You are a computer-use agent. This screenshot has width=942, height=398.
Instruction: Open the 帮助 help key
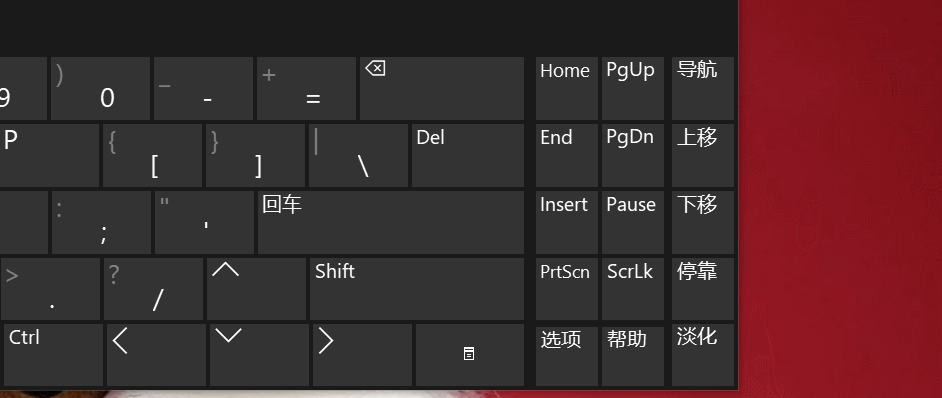click(633, 355)
